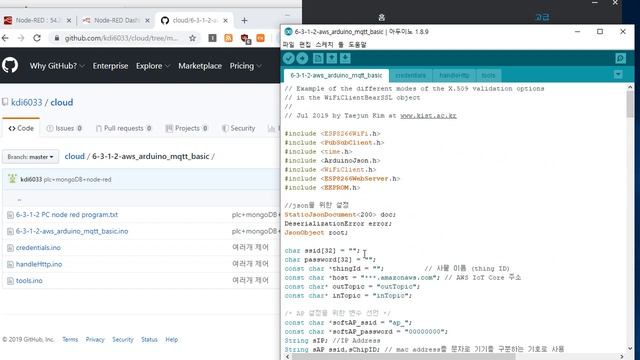Viewport: 640px width, 360px height.
Task: Click the Arduino Upload arrow button
Action: [x=302, y=58]
